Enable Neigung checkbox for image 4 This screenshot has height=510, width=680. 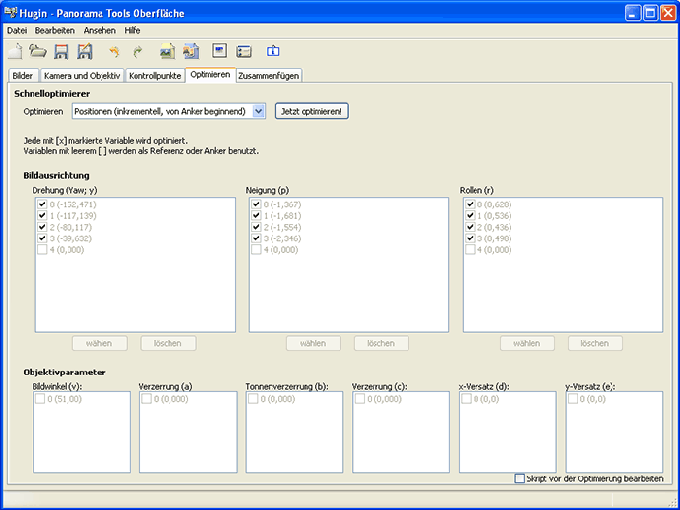click(256, 249)
